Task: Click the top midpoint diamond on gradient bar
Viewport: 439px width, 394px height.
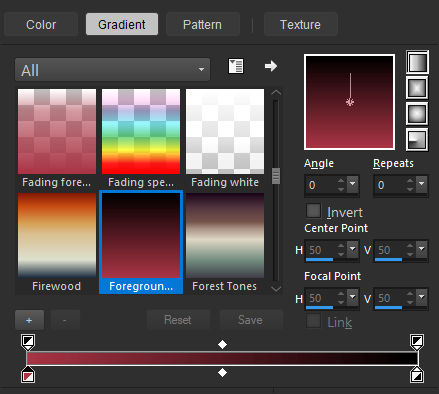Action: pos(222,344)
